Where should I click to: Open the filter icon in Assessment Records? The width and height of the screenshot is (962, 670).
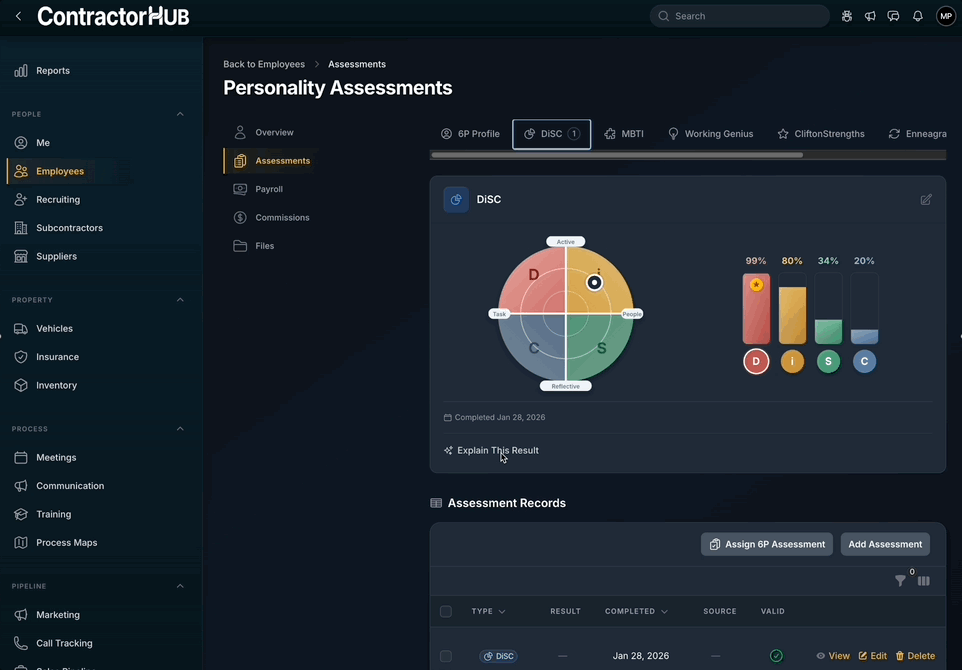[x=900, y=580]
